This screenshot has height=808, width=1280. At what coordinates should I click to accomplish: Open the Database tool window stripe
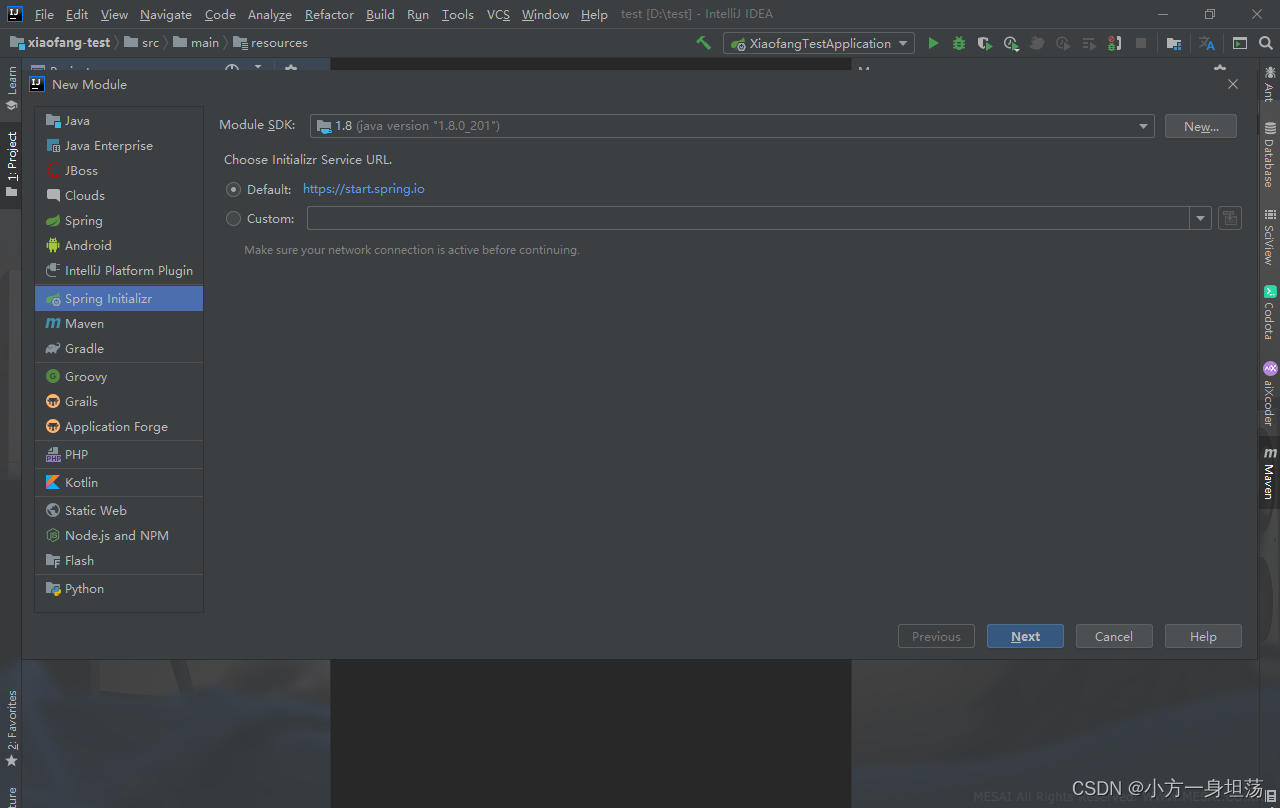point(1269,154)
